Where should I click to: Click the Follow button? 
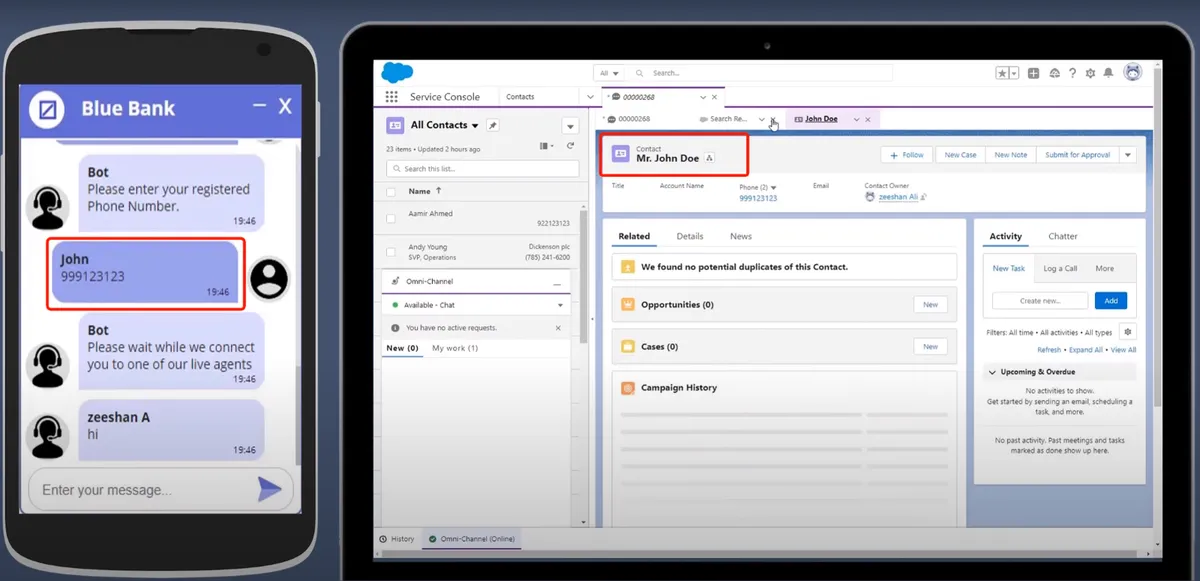pos(907,155)
